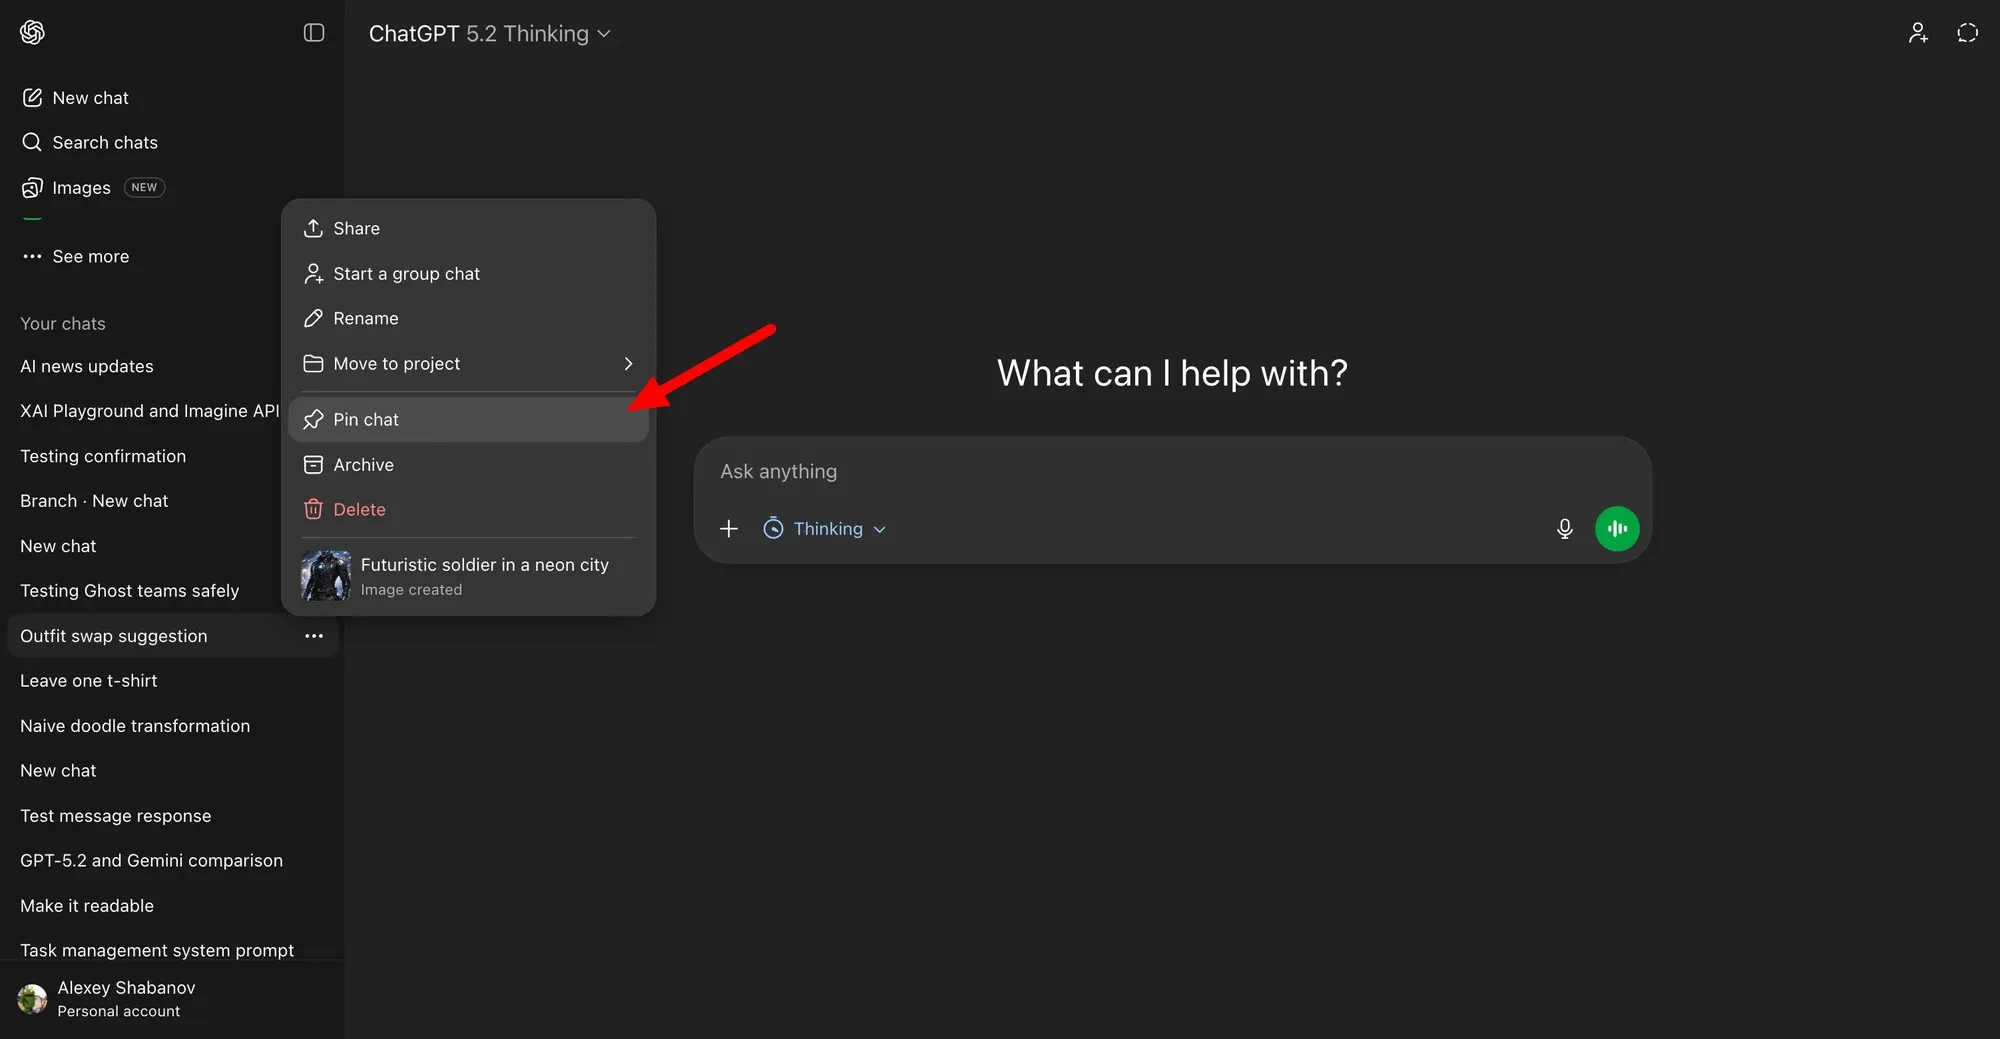Choose Move to project in the menu
Screen dimensions: 2000x1039
pos(468,364)
